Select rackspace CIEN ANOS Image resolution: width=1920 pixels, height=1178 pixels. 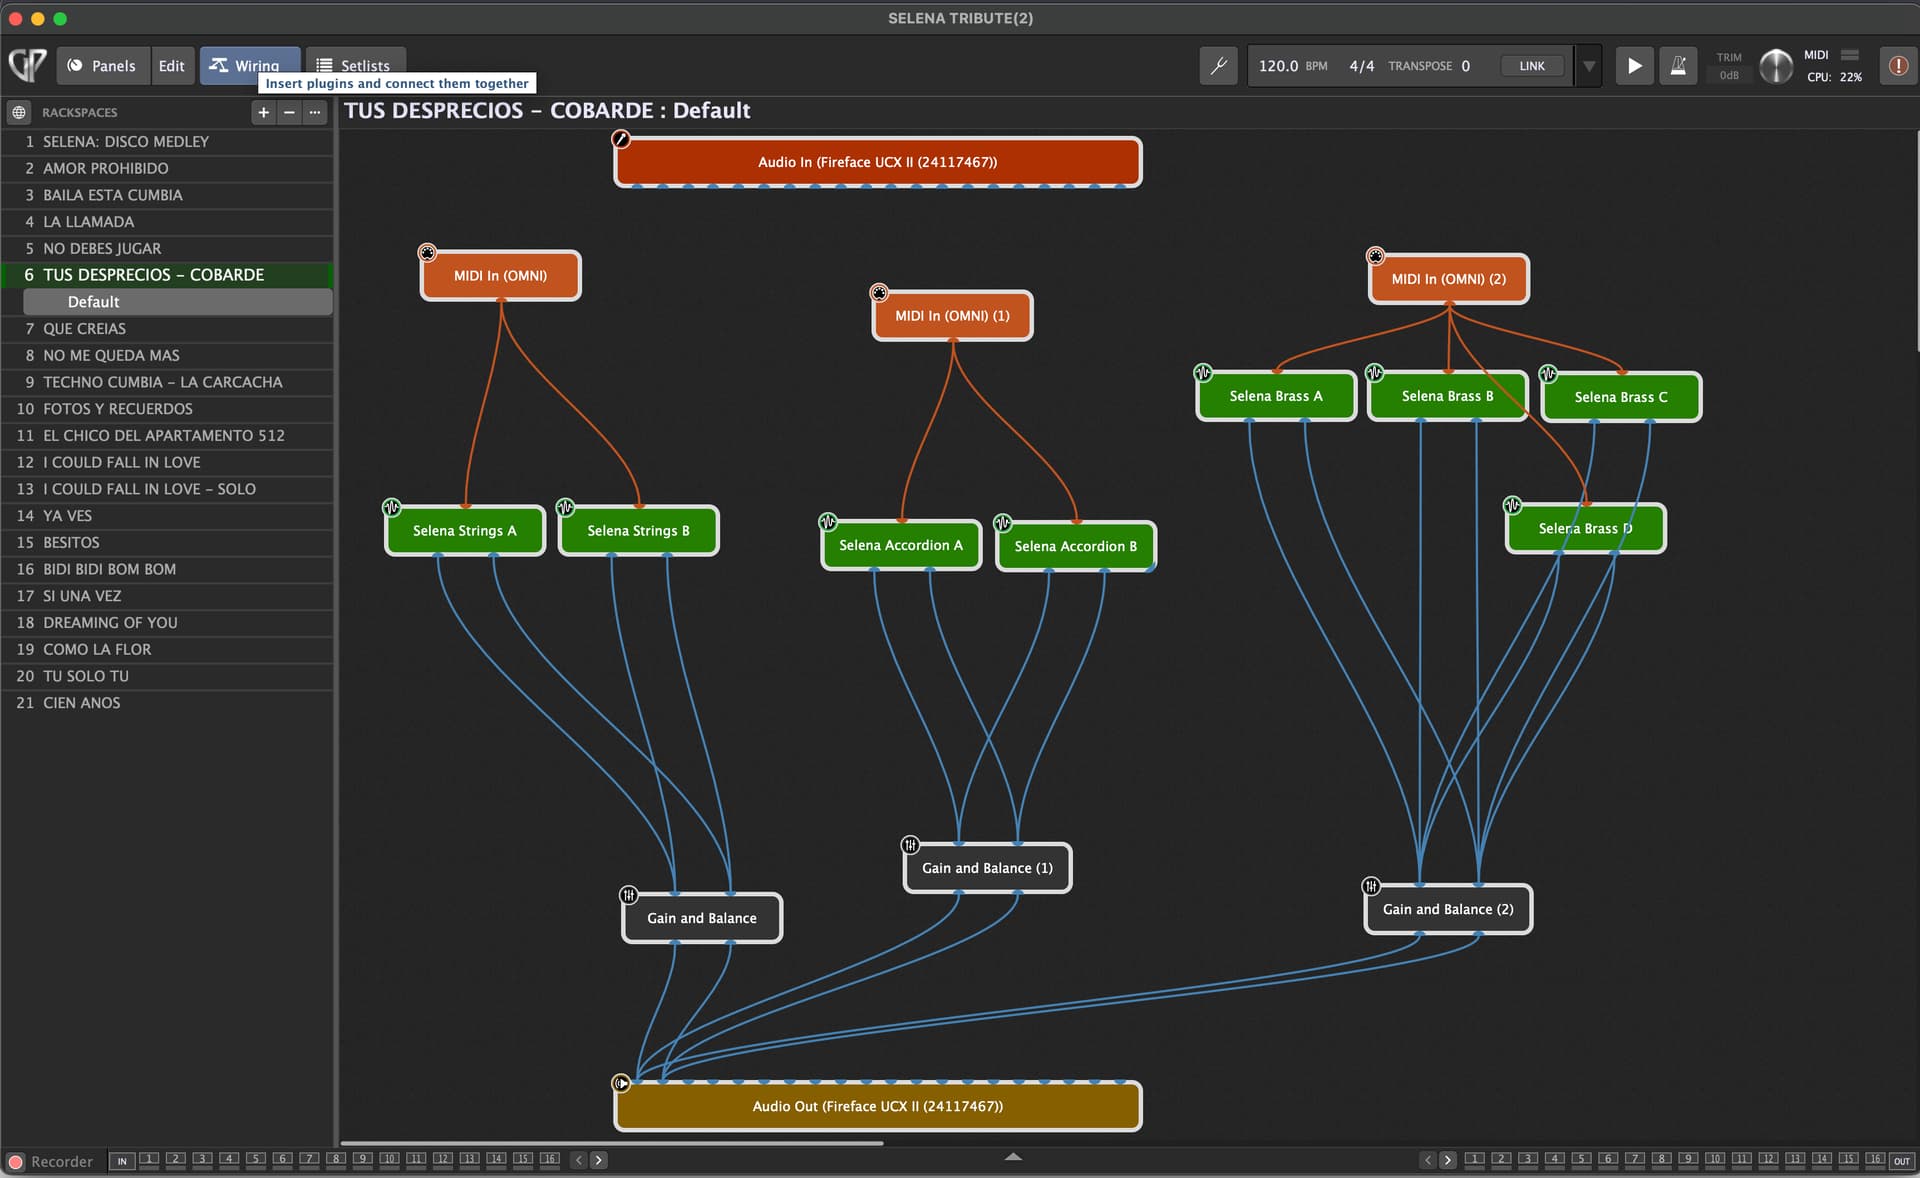tap(167, 703)
